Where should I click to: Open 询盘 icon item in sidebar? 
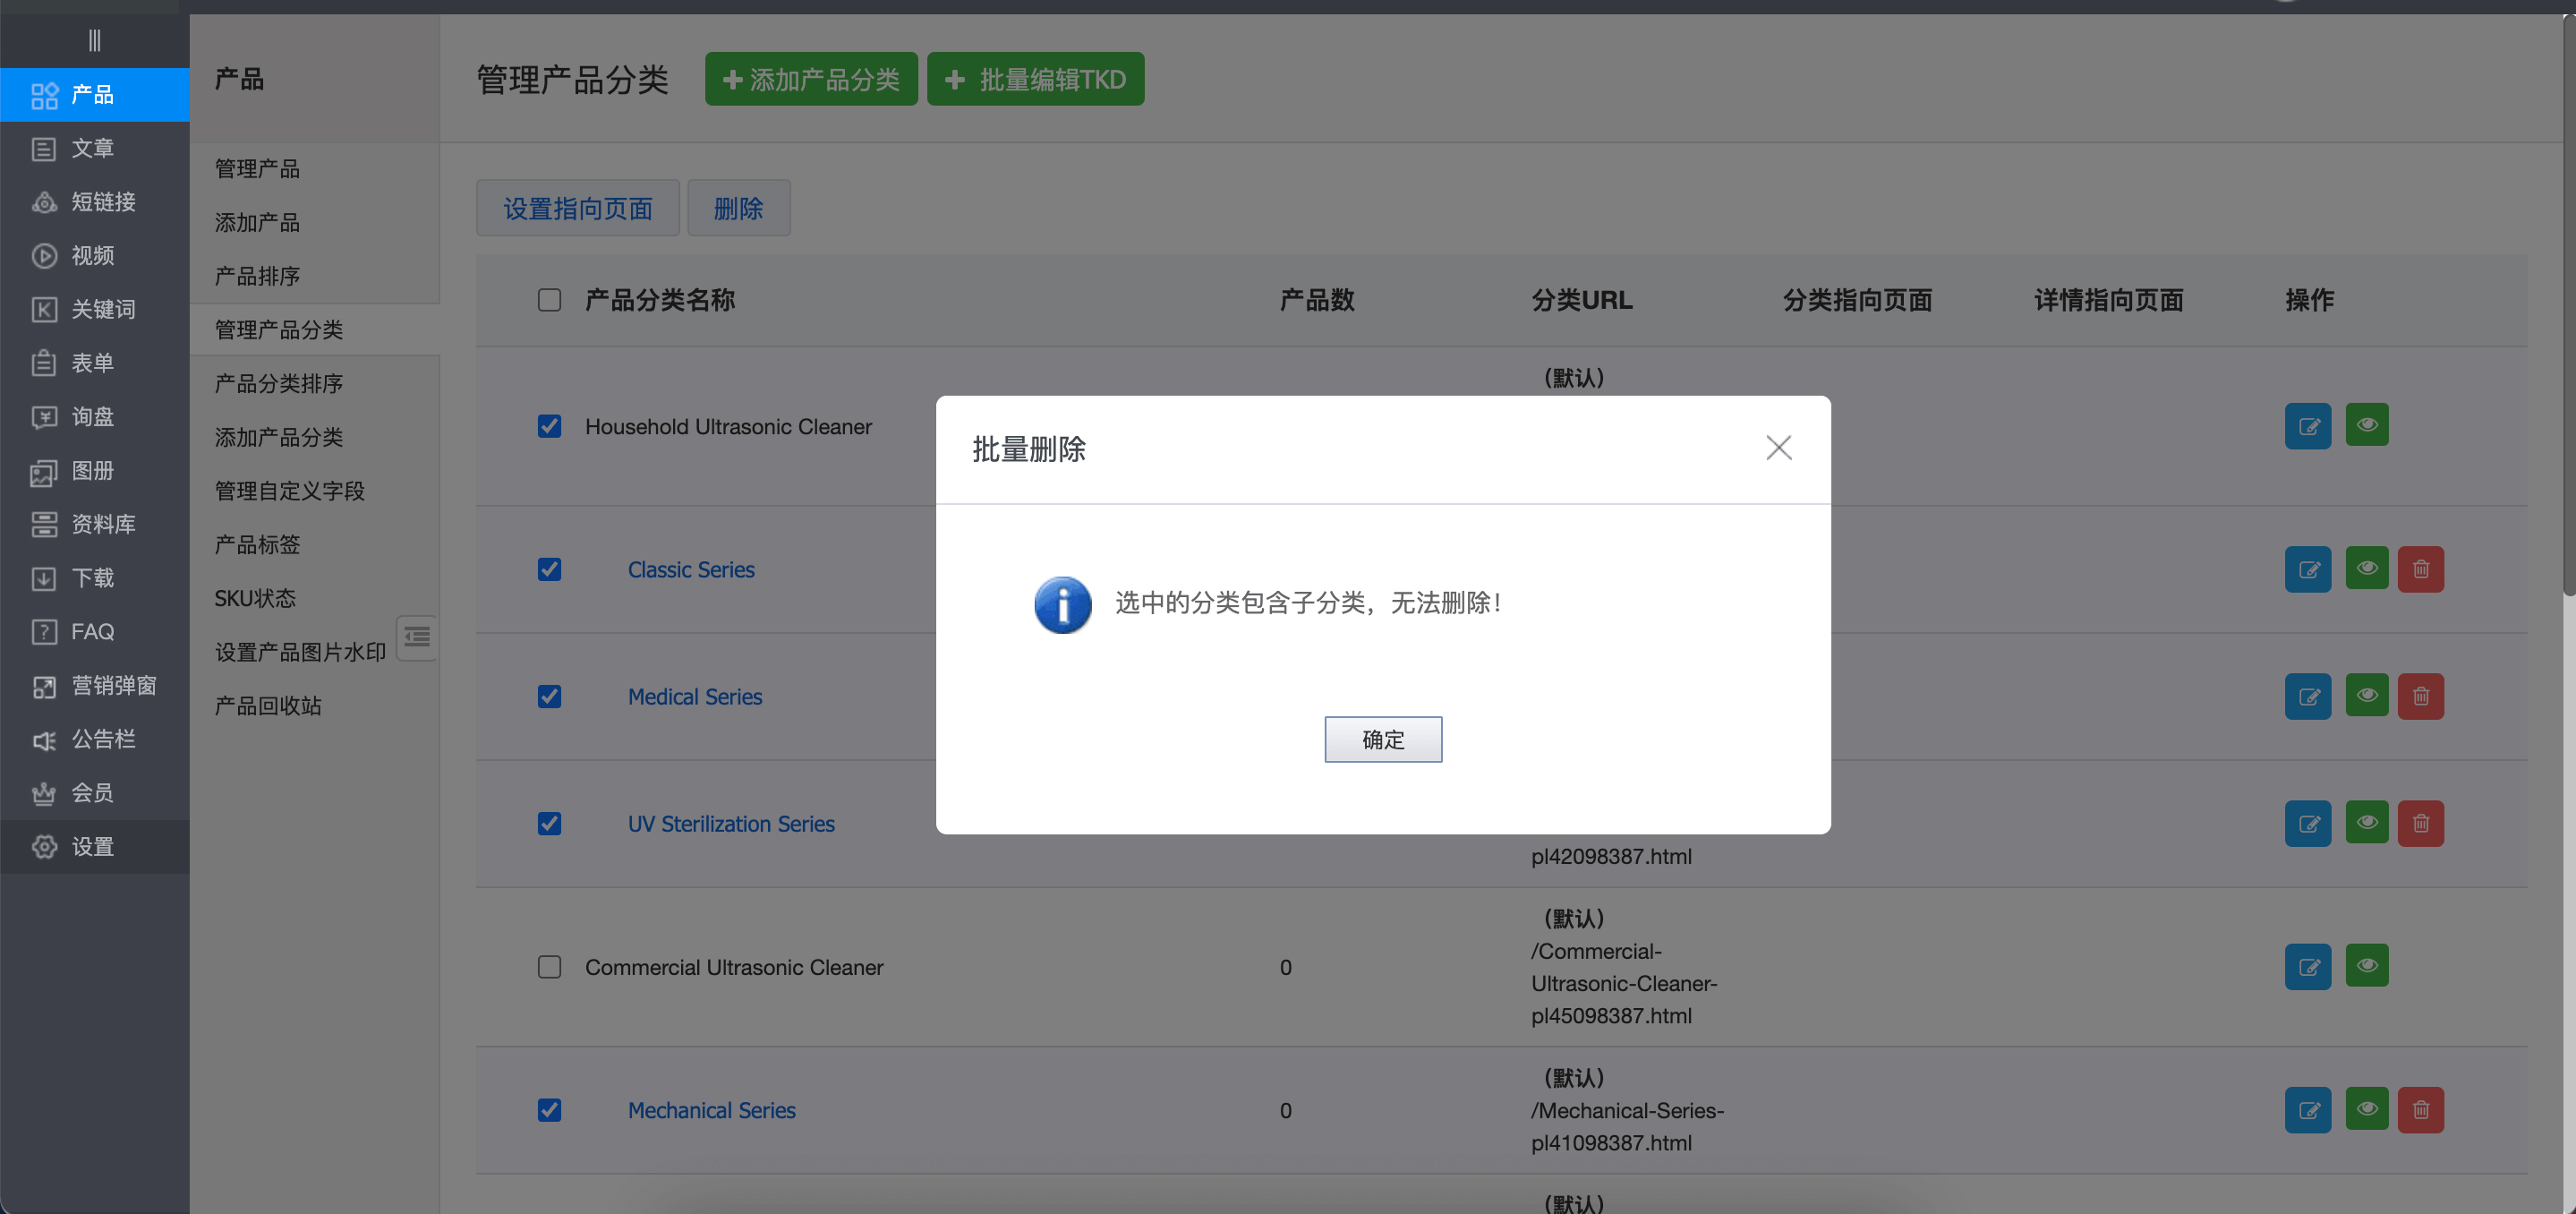click(92, 416)
